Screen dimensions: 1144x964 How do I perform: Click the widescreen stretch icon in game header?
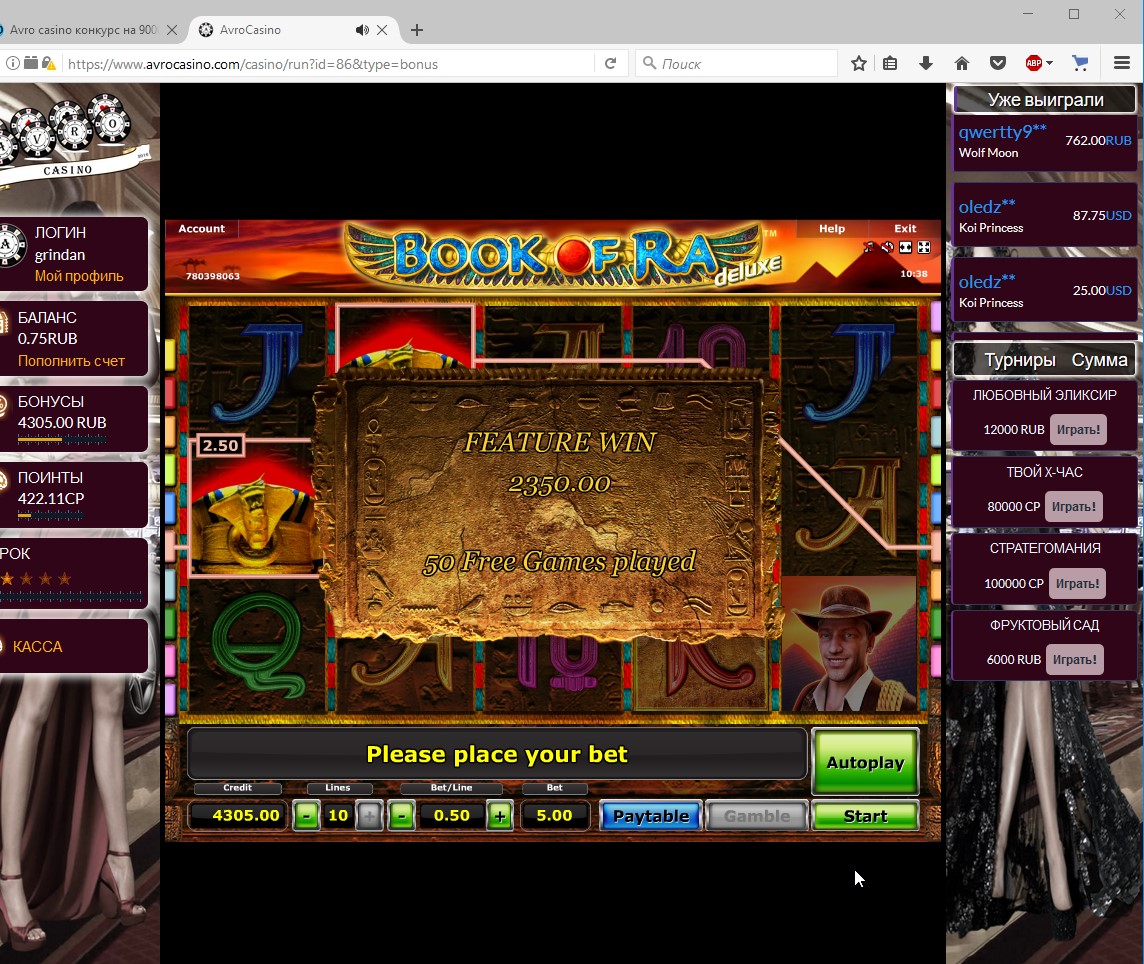(x=905, y=247)
